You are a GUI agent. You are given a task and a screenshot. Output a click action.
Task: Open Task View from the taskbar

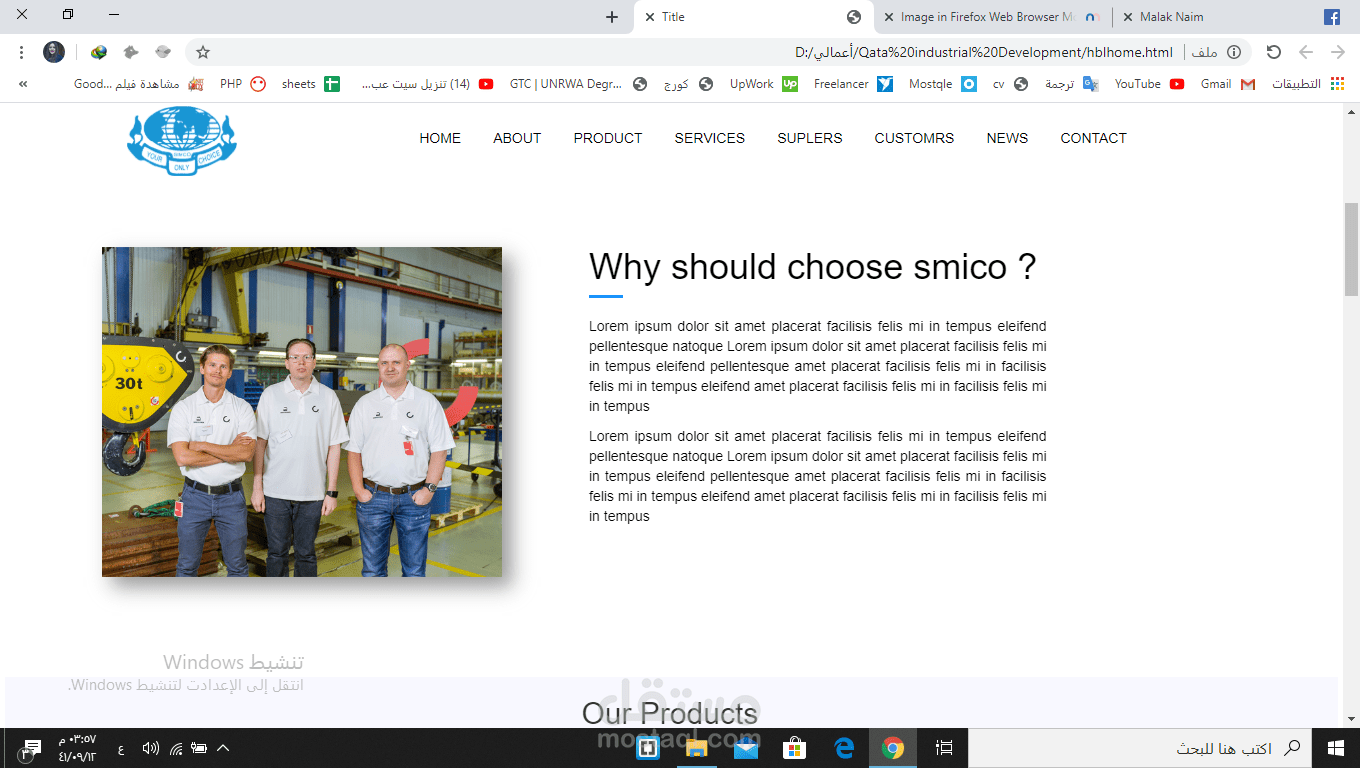[944, 748]
